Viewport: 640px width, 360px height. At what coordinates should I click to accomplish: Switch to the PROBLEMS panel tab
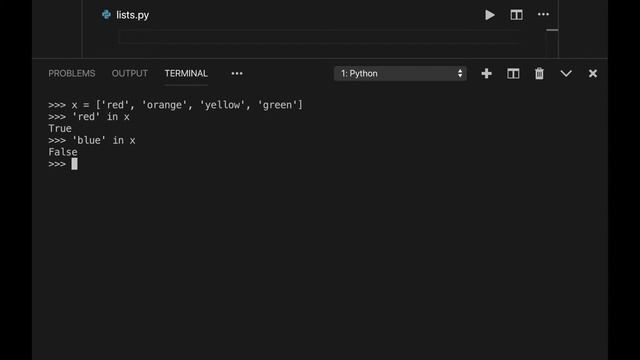72,73
